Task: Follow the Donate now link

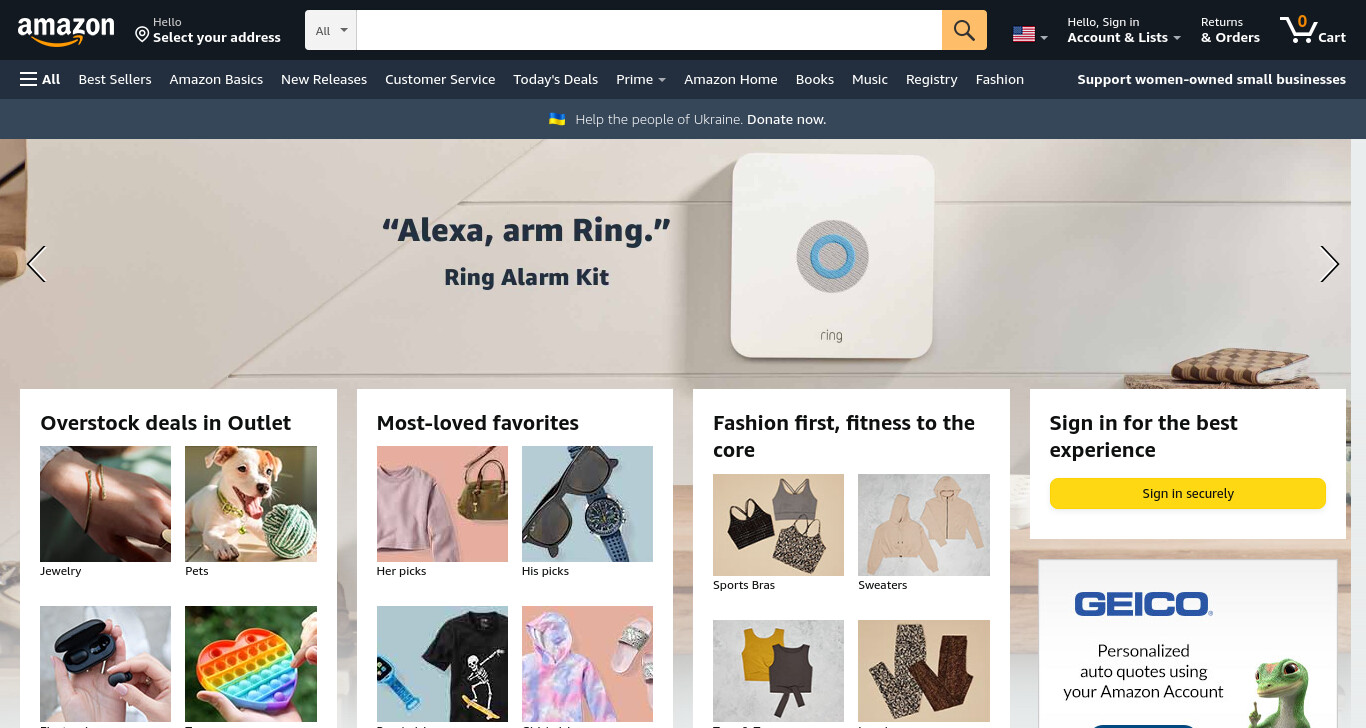Action: 786,119
